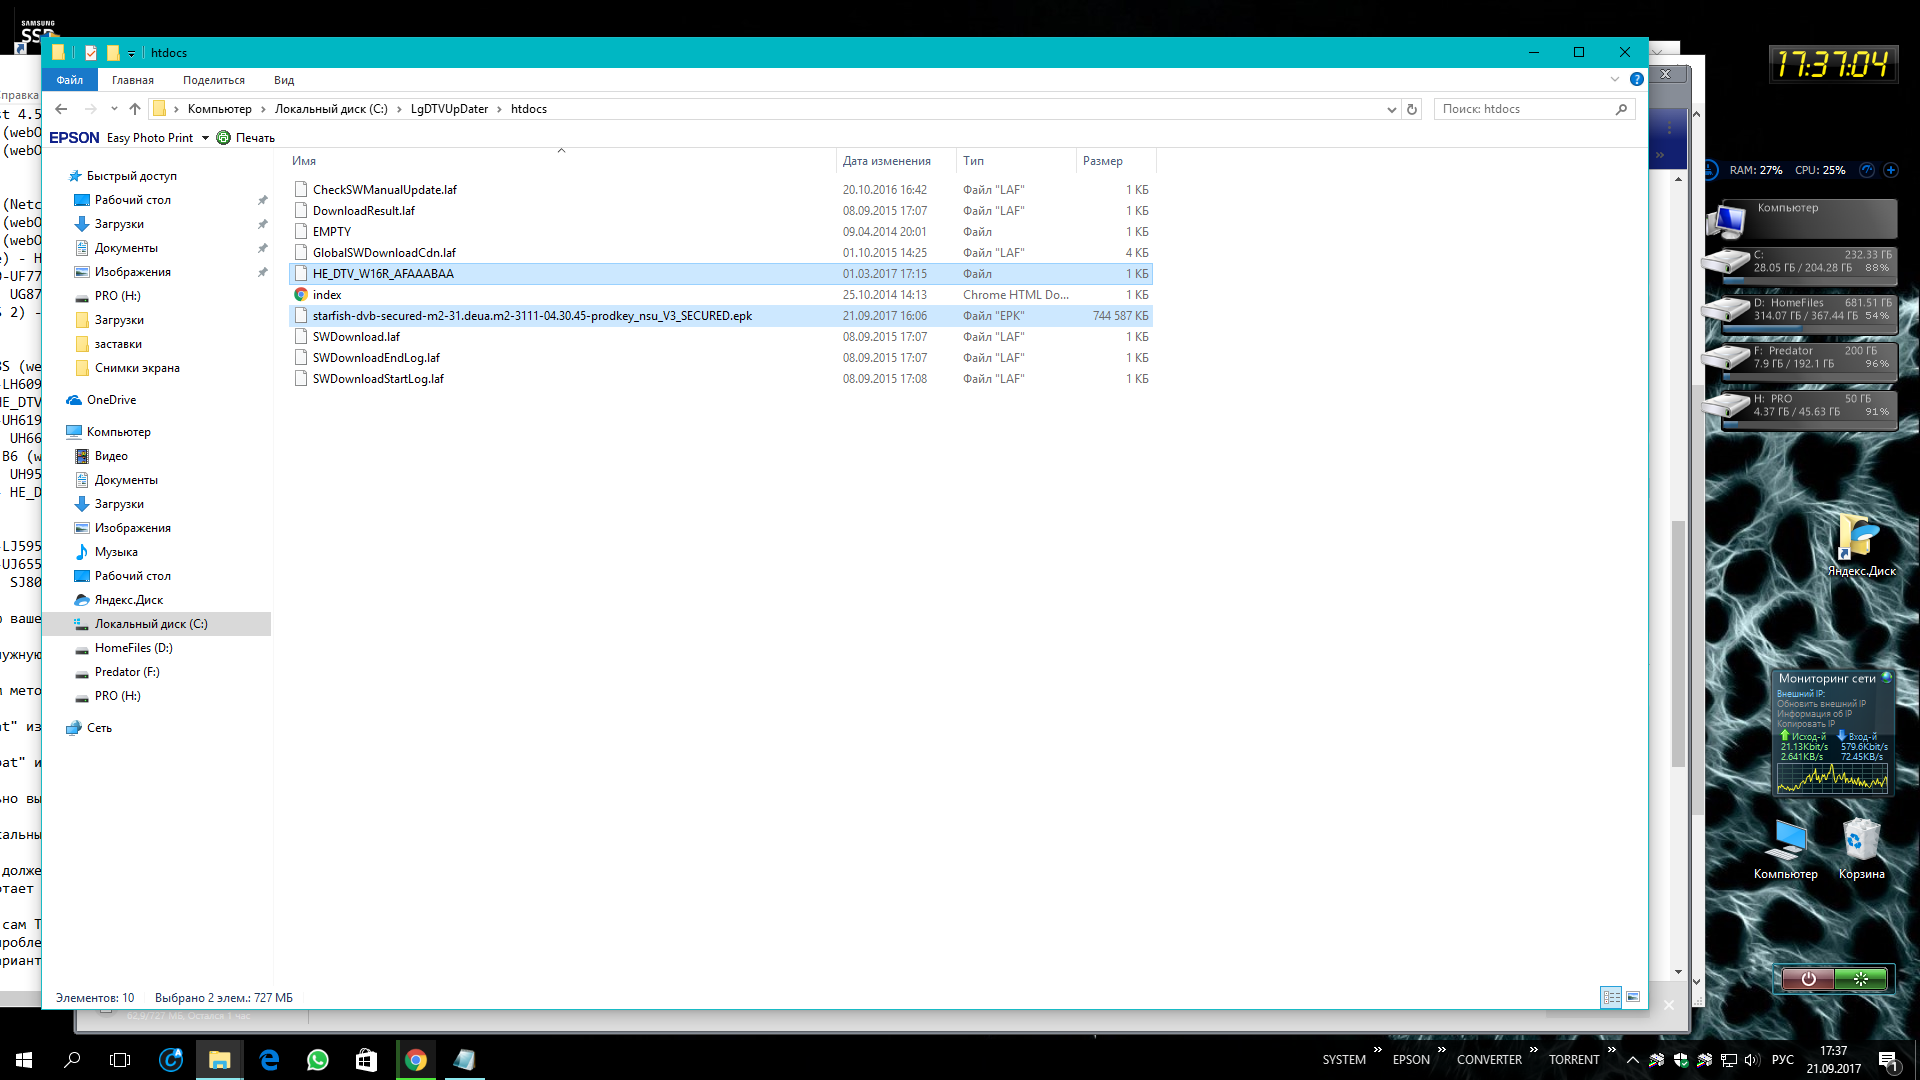Screen dimensions: 1920x1080
Task: Switch to large thumbnails view icon
Action: pos(1633,997)
